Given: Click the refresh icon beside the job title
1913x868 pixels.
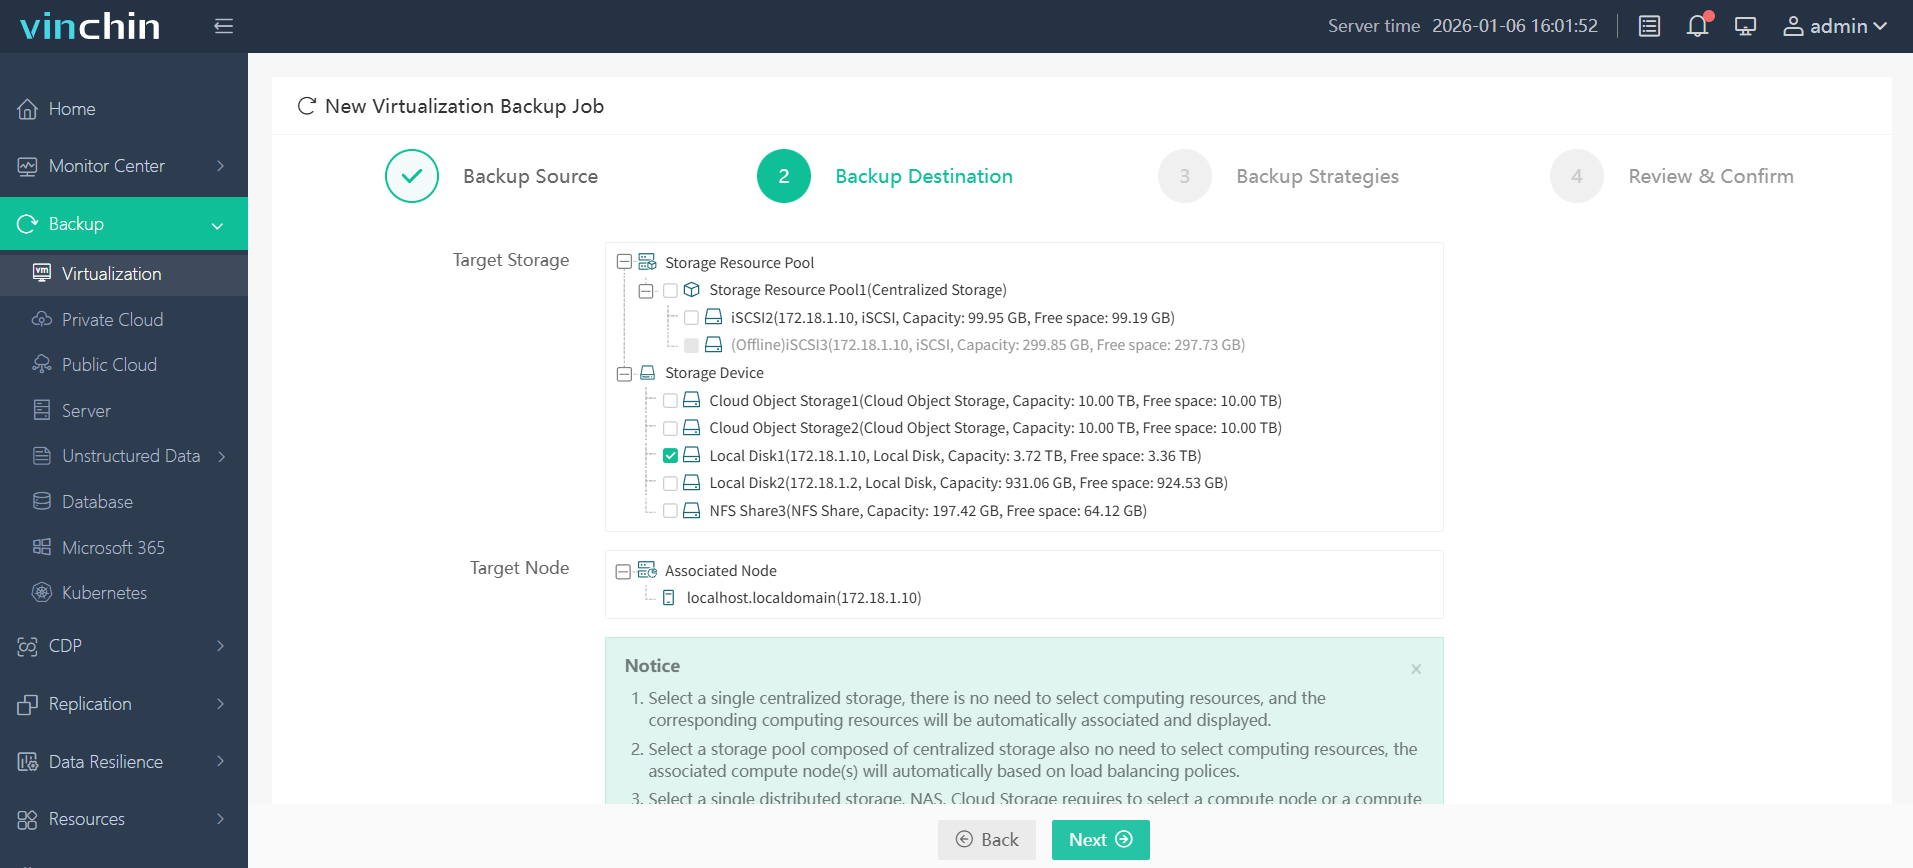Looking at the screenshot, I should (x=307, y=106).
